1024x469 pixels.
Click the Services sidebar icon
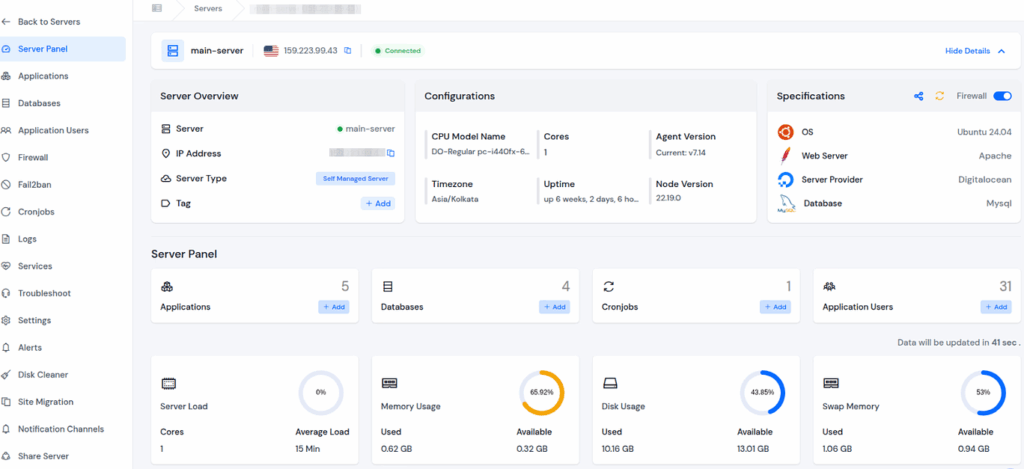6,266
